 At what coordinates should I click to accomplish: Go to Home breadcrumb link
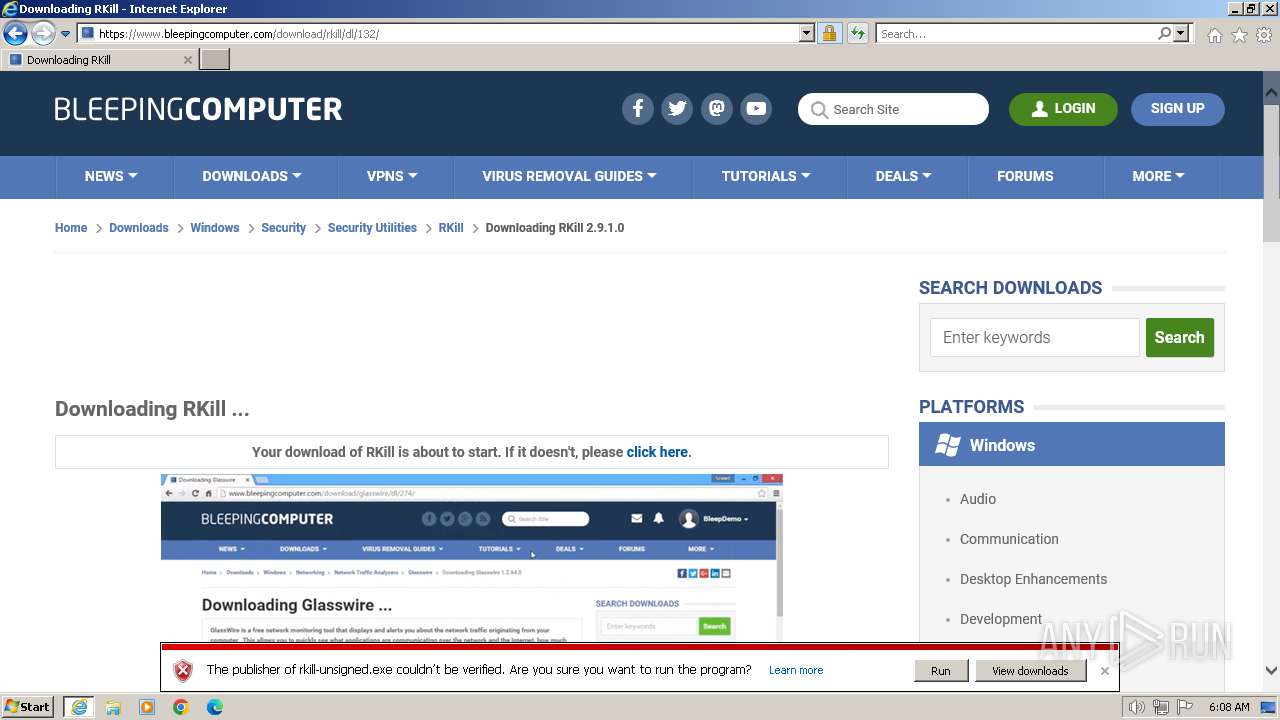tap(71, 228)
